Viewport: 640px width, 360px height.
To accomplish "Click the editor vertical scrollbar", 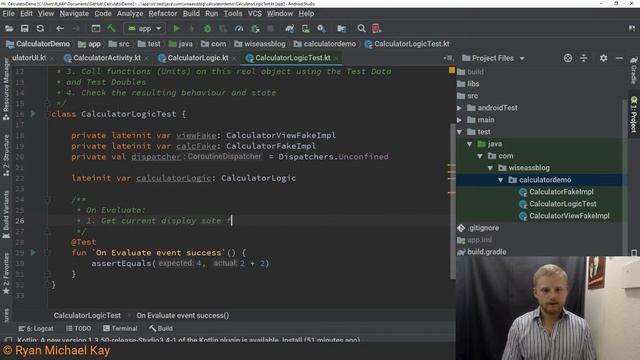I will (x=452, y=202).
